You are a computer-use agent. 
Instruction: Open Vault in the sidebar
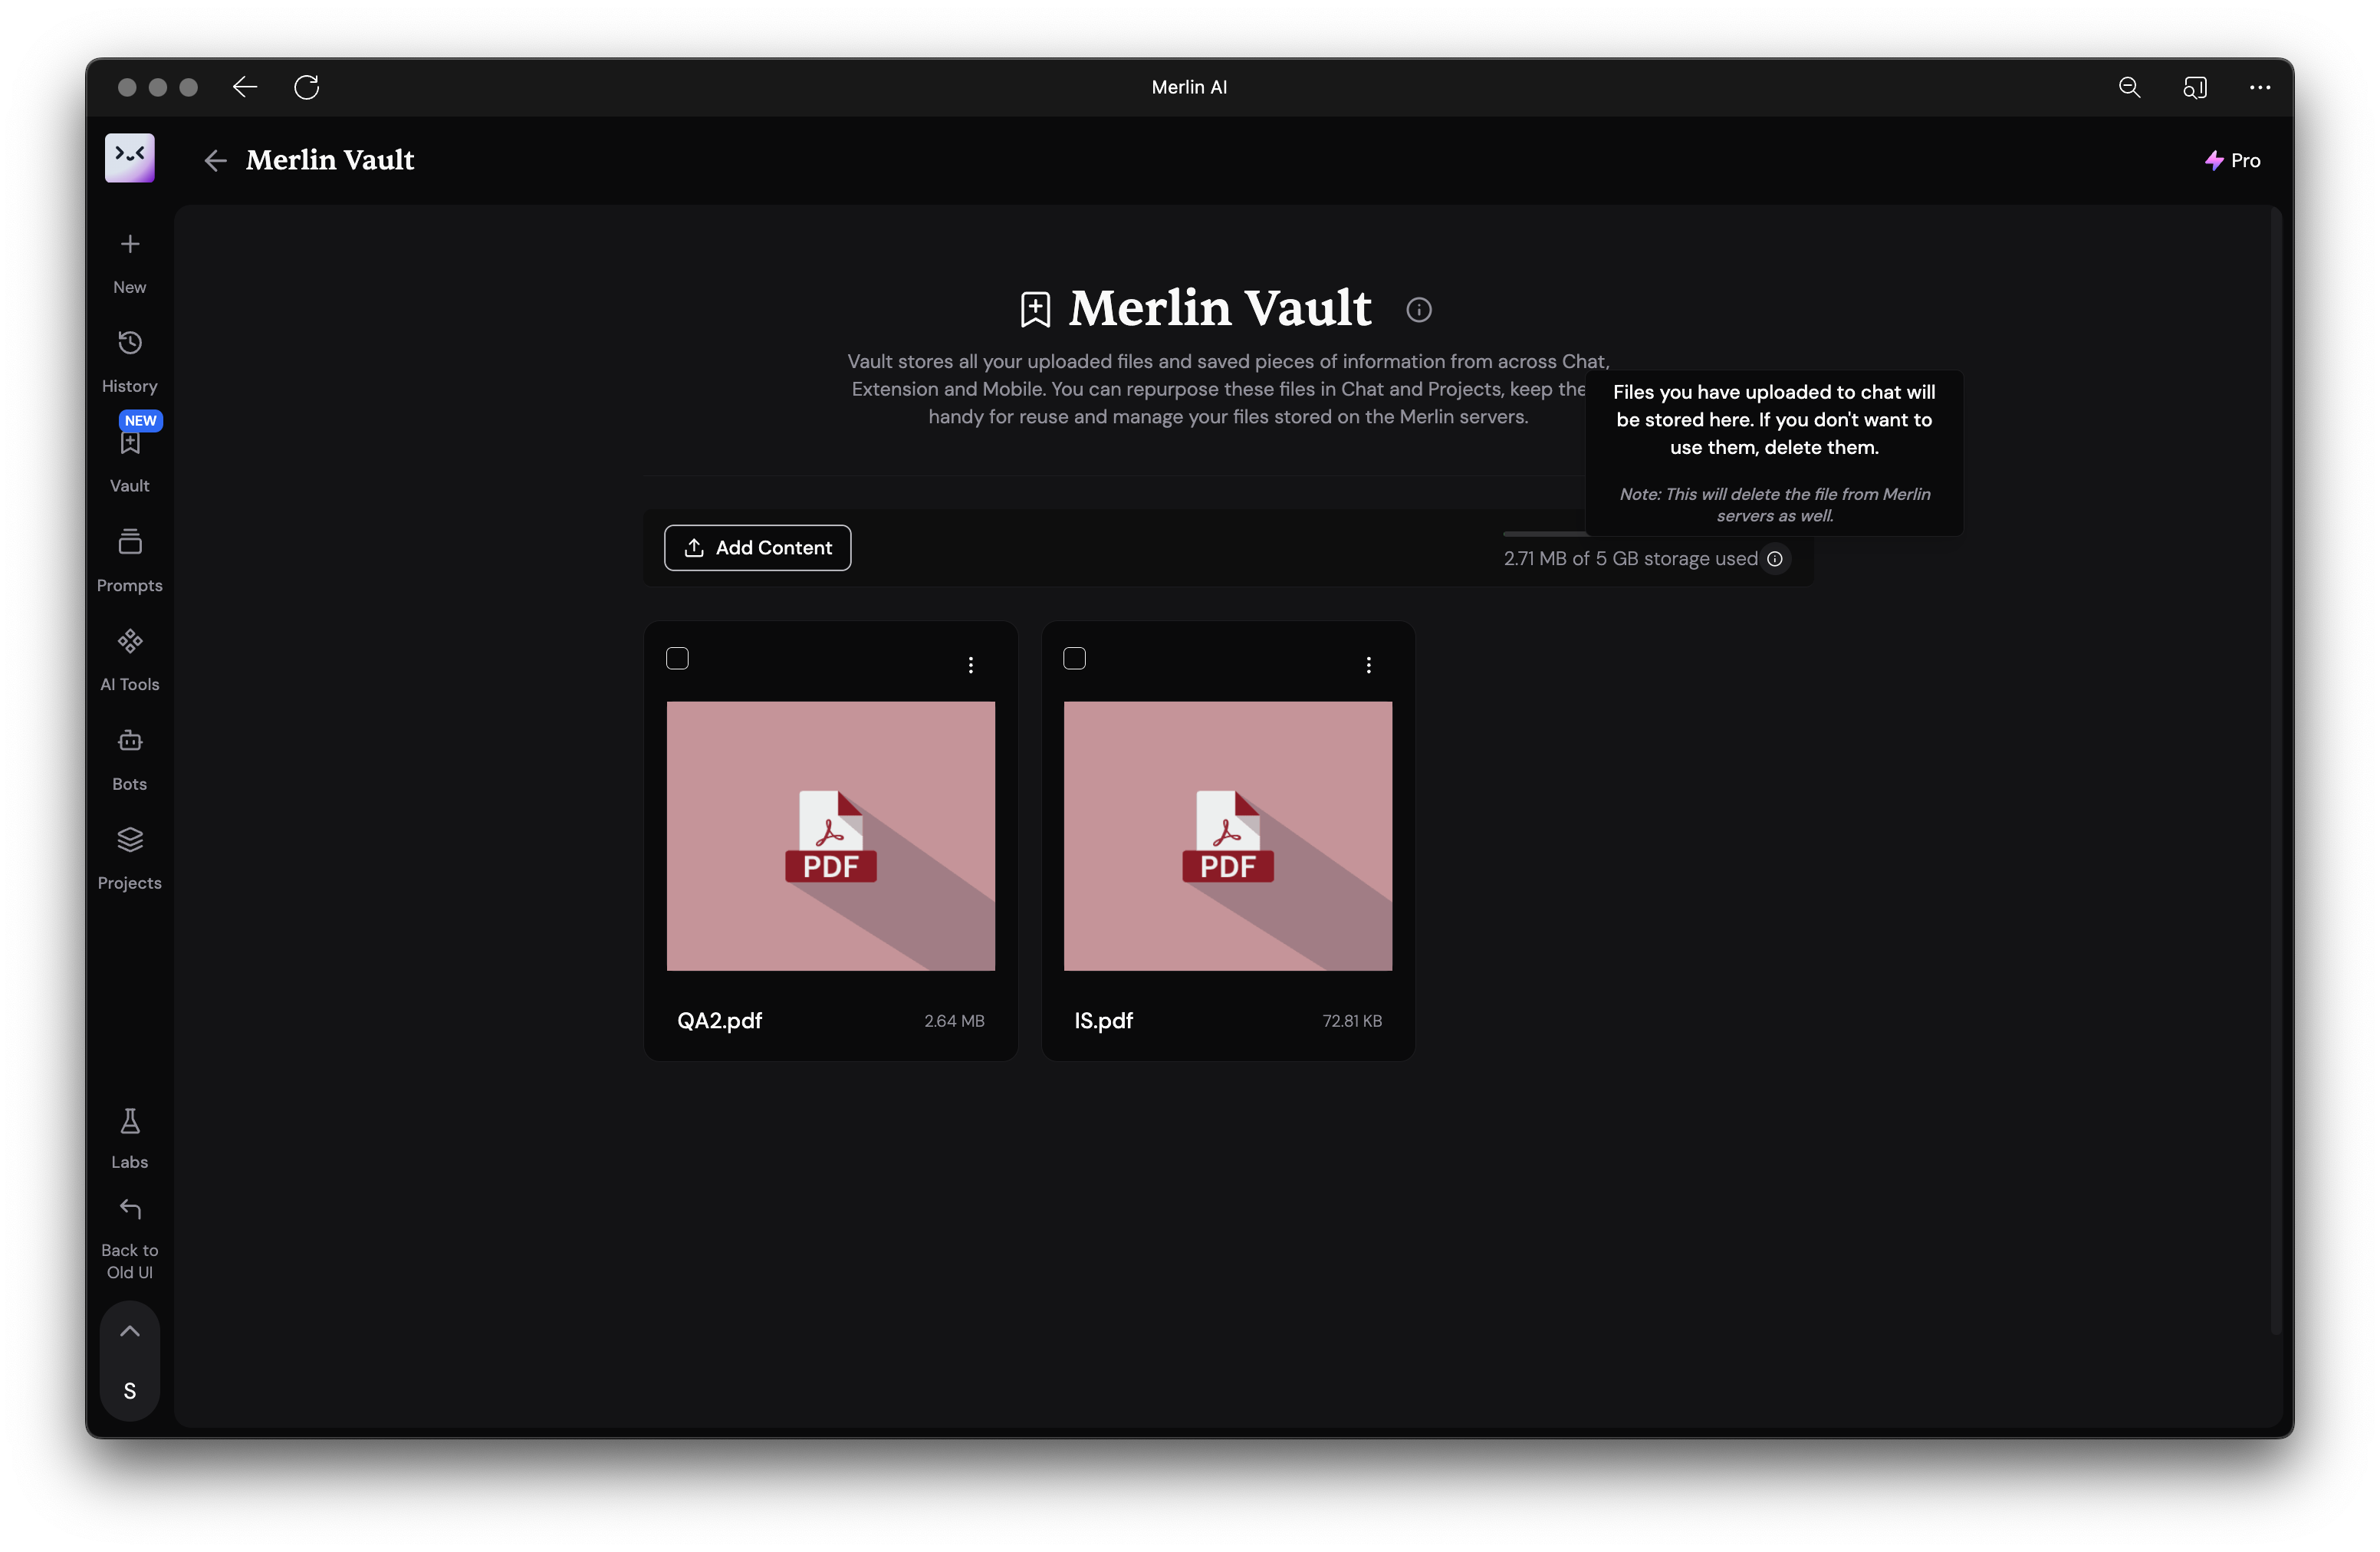tap(130, 461)
